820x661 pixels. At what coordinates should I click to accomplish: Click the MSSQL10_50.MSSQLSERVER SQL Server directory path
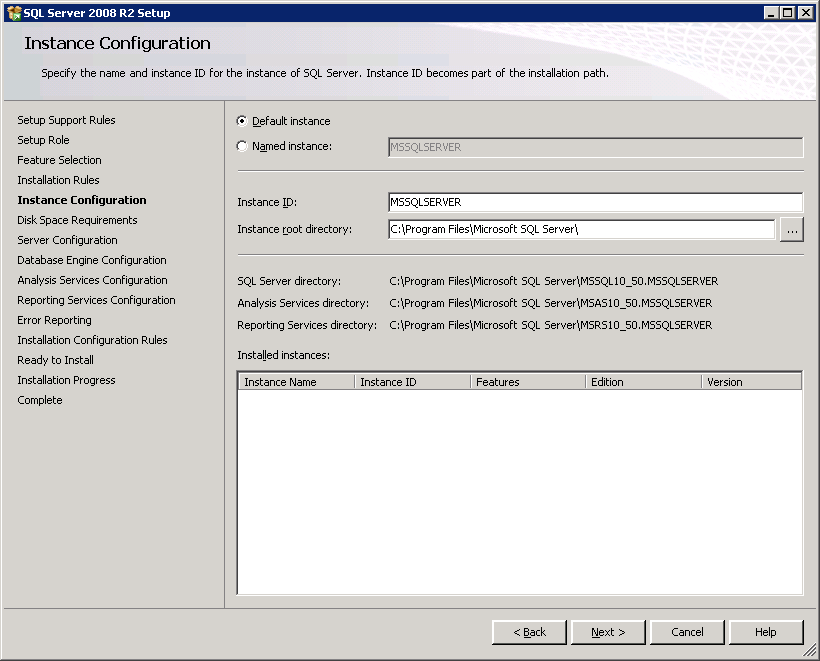[x=554, y=281]
